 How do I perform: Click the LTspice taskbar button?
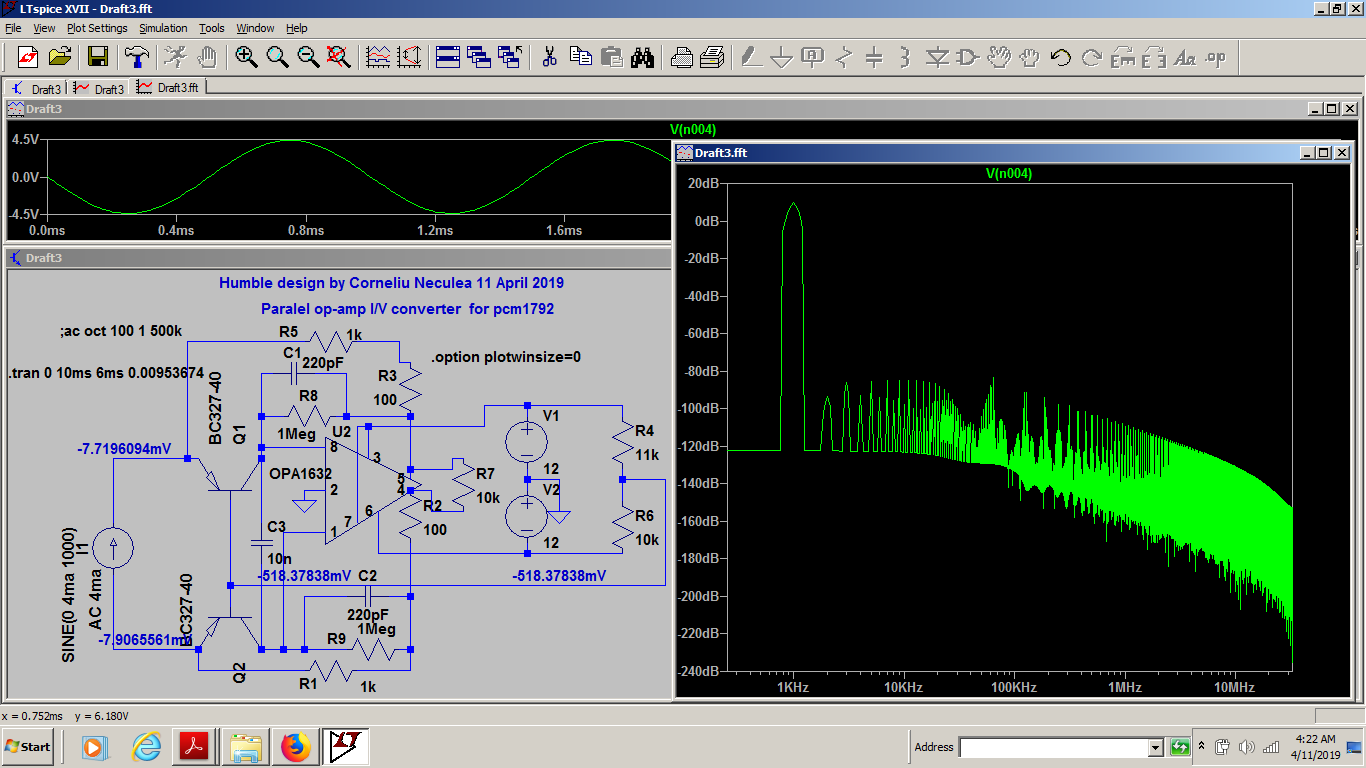[x=346, y=746]
